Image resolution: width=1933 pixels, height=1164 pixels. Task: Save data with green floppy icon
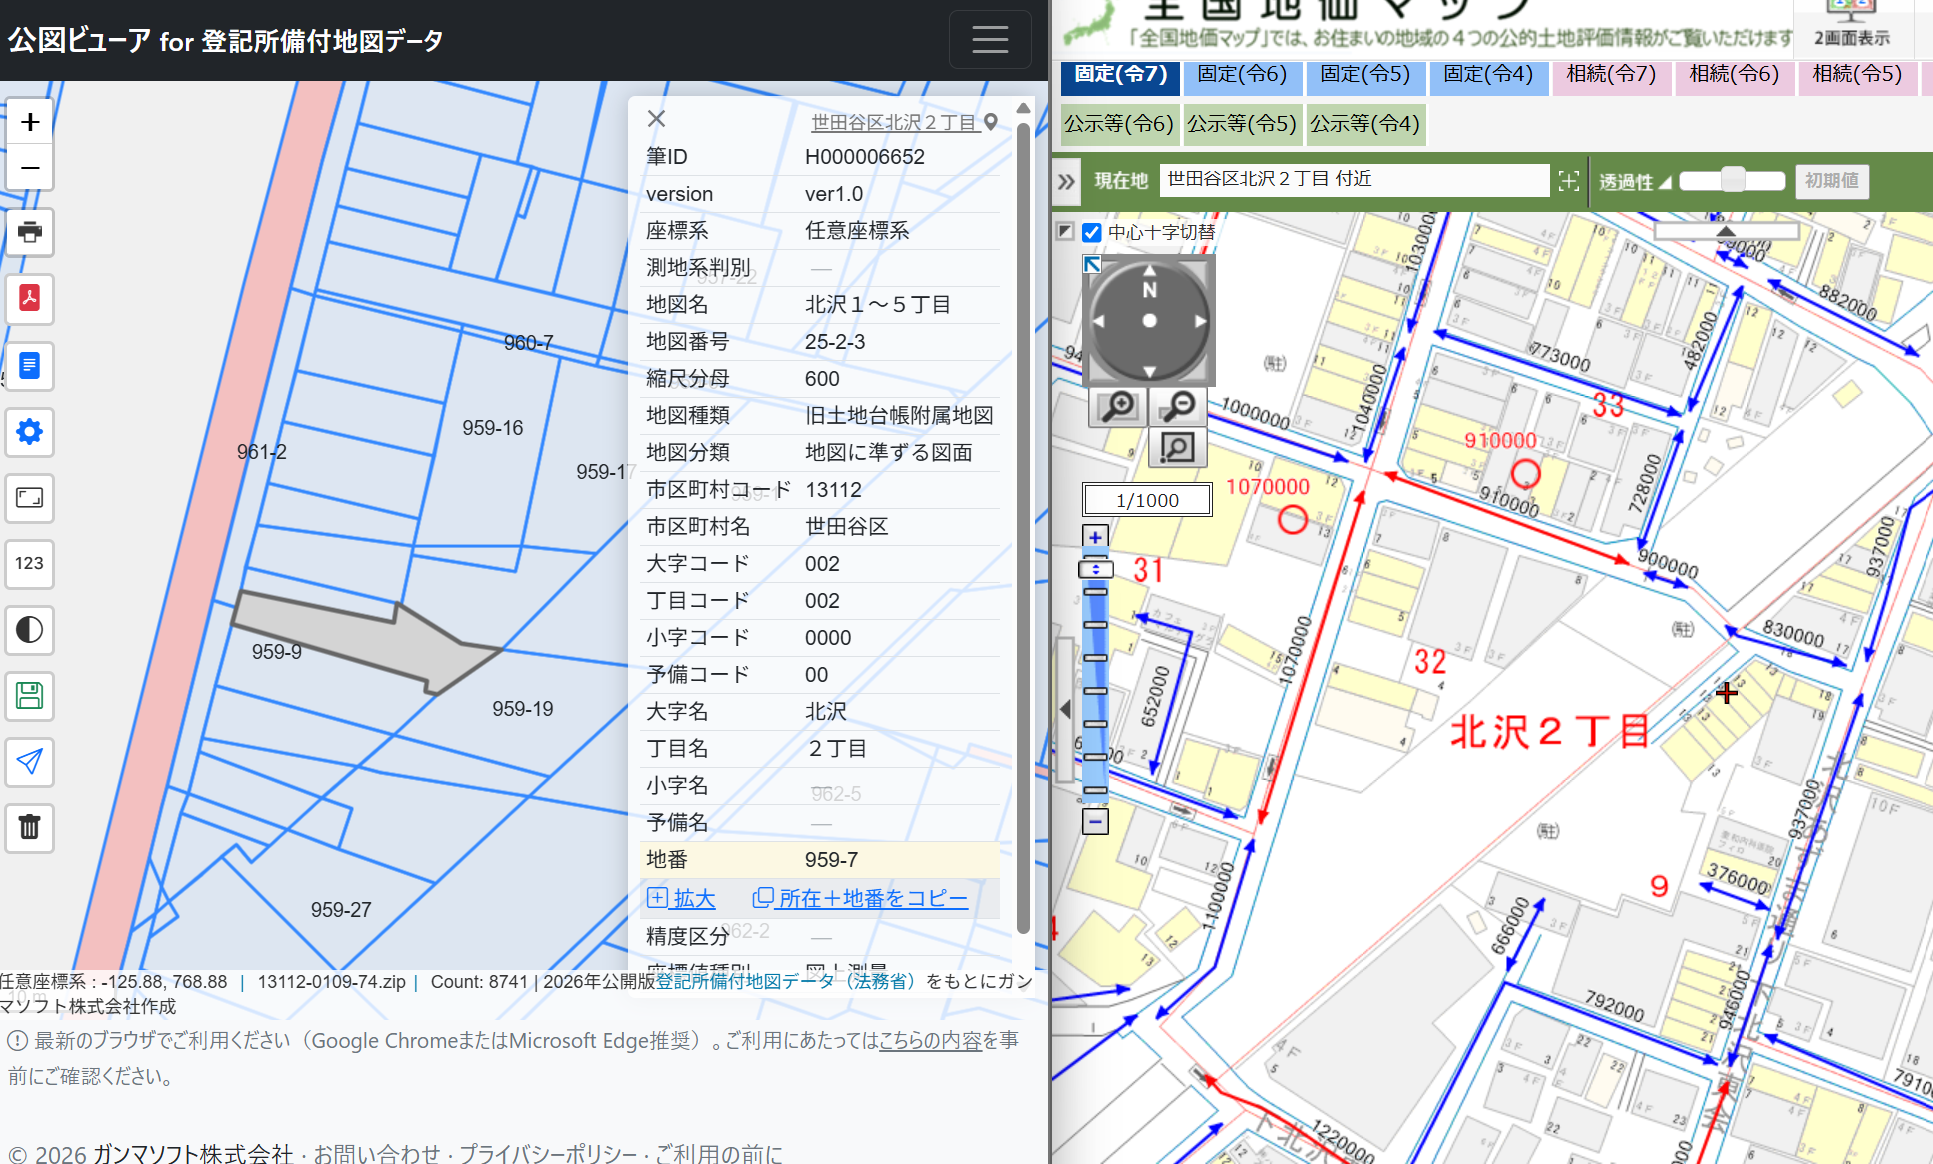30,696
